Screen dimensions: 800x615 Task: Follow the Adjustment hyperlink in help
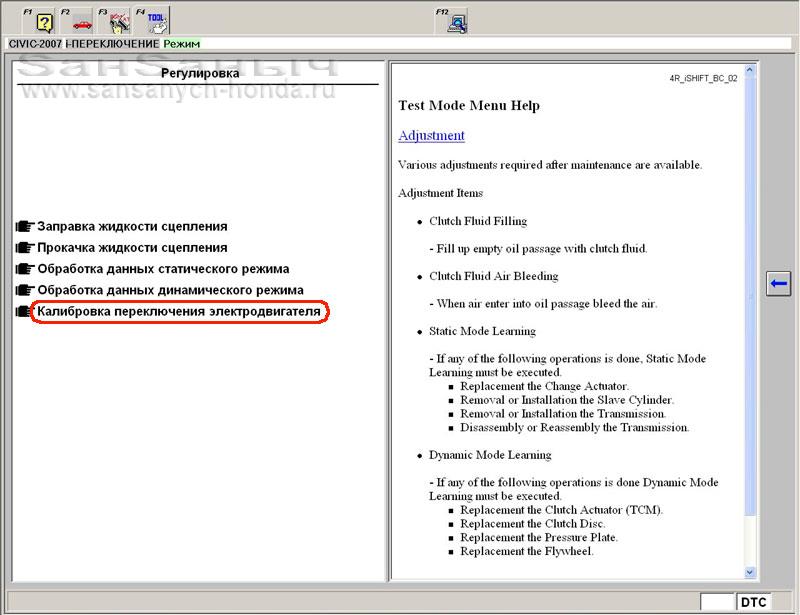432,135
